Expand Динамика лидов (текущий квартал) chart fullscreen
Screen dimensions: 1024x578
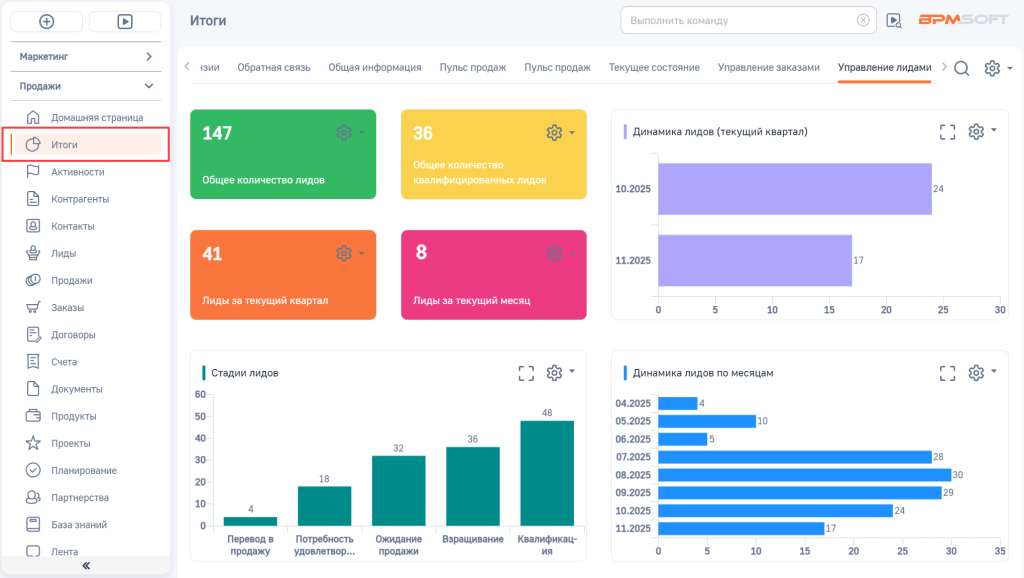pos(948,132)
